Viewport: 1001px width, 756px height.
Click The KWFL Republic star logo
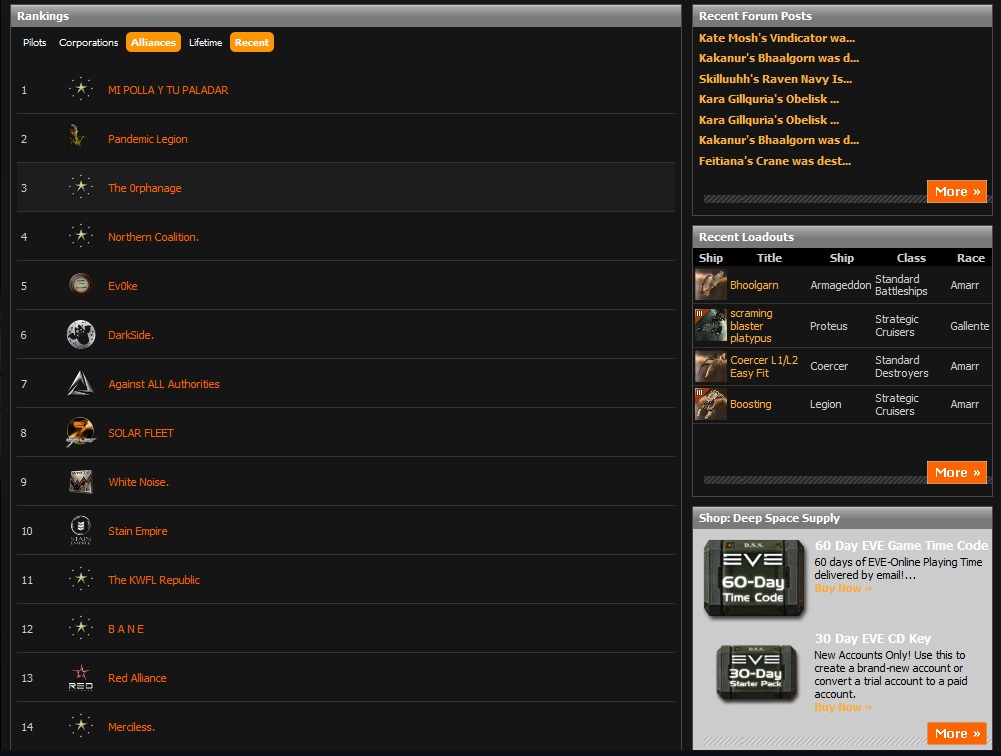point(81,579)
